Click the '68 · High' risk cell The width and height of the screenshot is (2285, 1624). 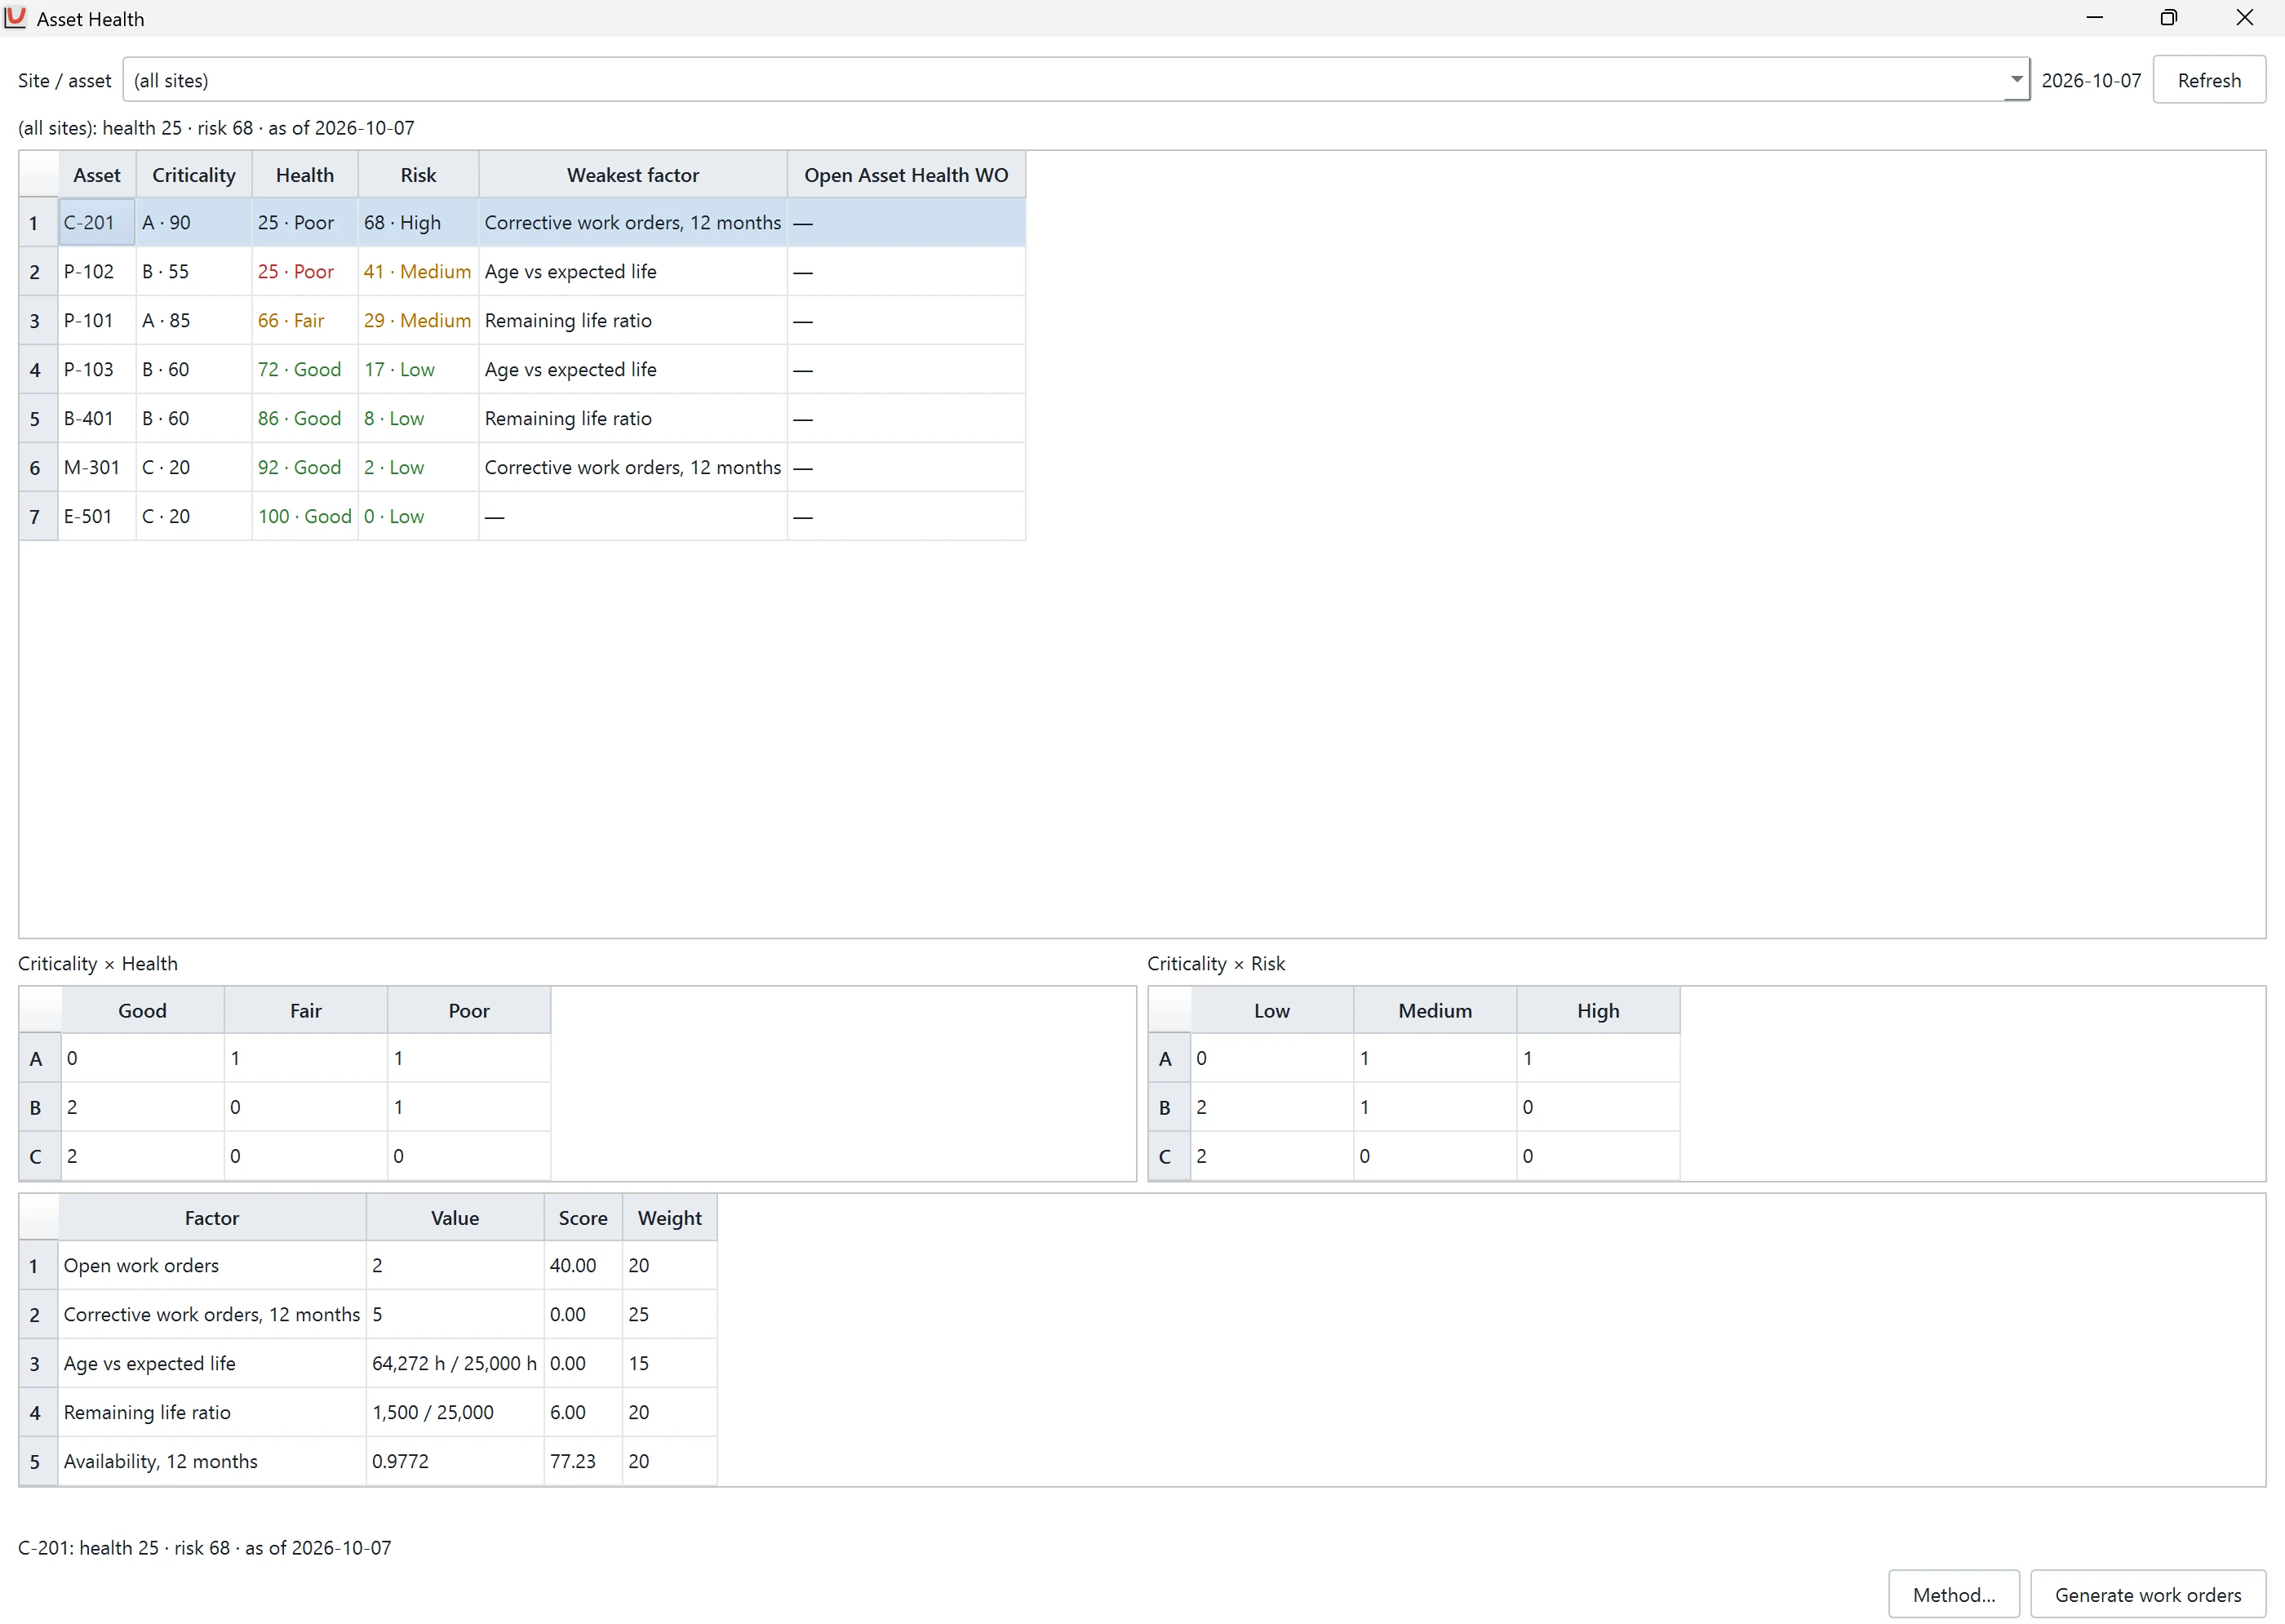pyautogui.click(x=418, y=223)
